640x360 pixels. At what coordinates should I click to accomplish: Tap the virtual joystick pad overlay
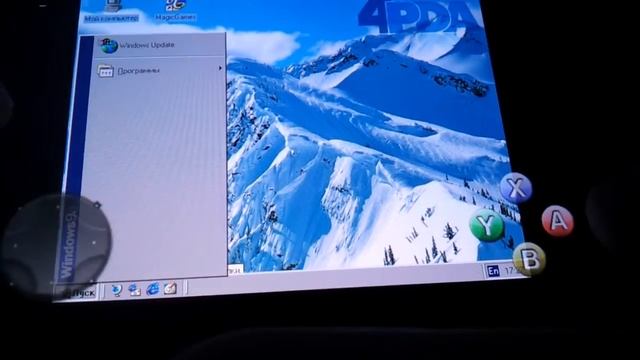[x=57, y=247]
